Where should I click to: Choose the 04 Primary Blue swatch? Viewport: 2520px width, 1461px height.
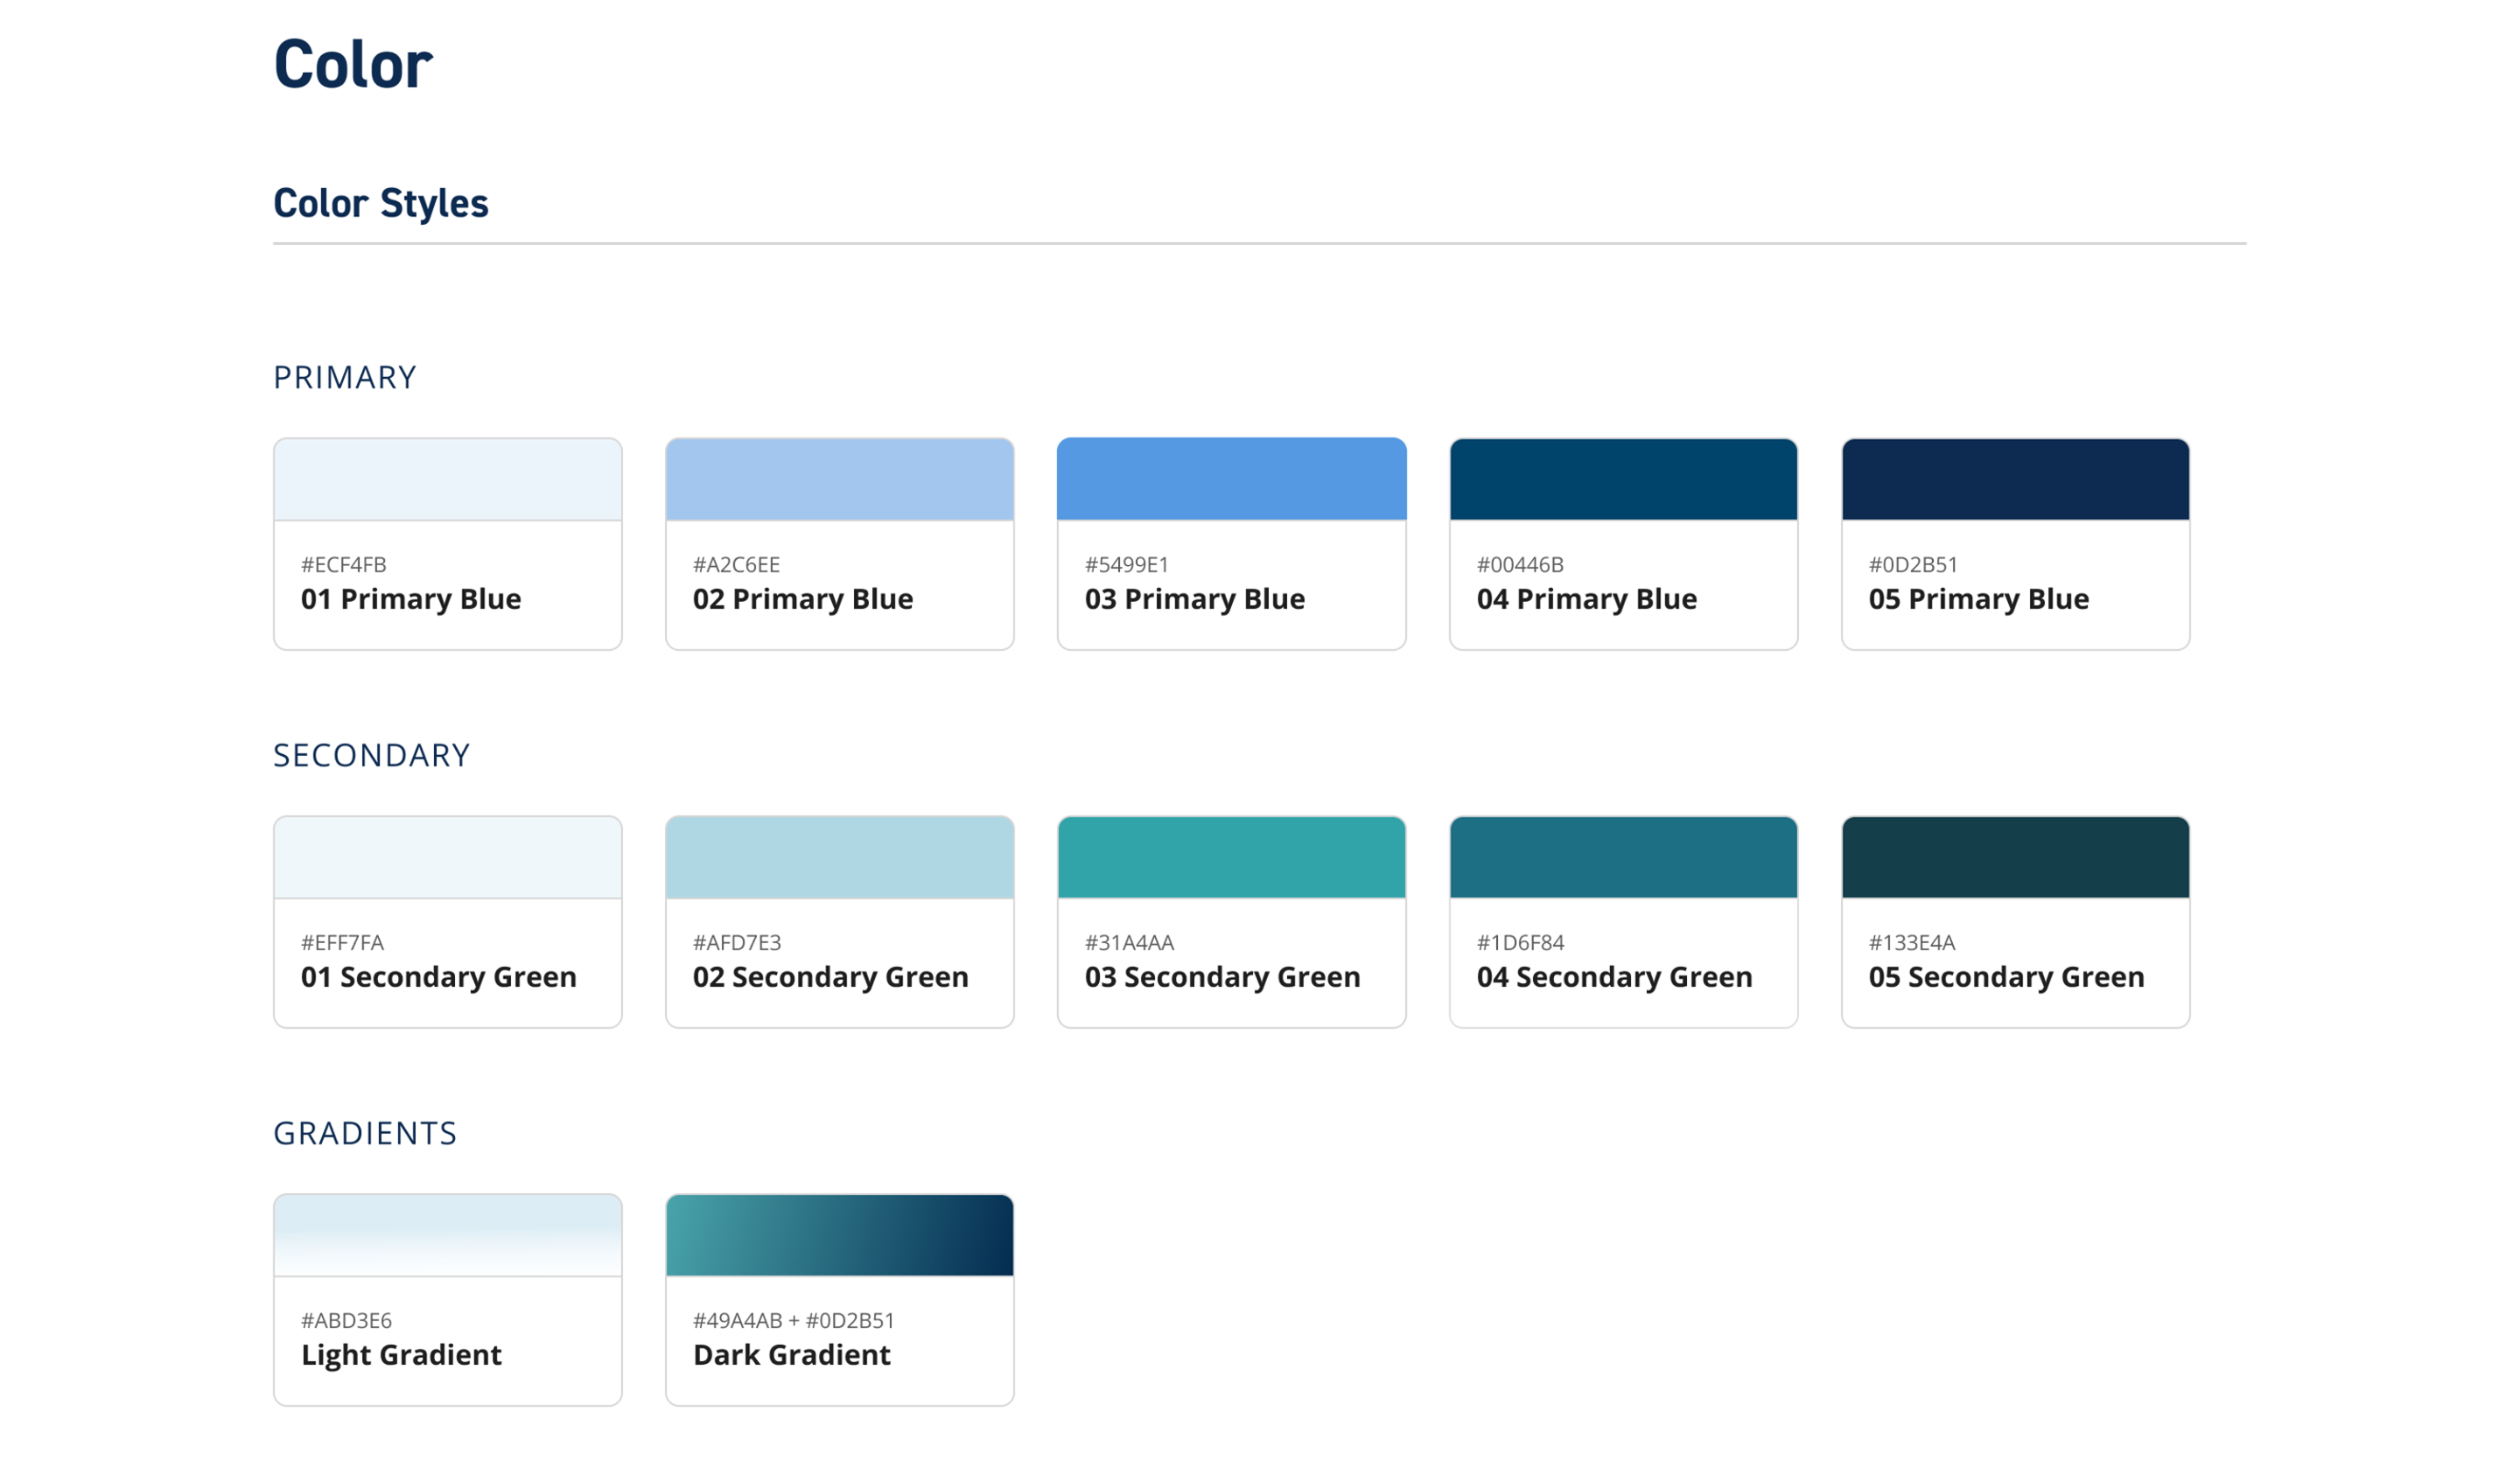click(1623, 479)
